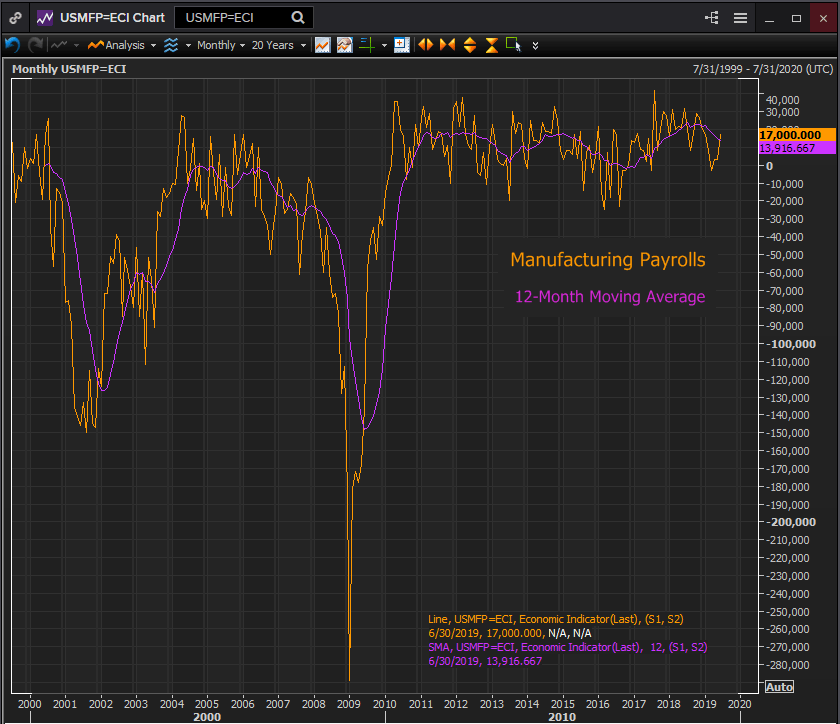
Task: Open the chart-type dropdown arrow
Action: 77,46
